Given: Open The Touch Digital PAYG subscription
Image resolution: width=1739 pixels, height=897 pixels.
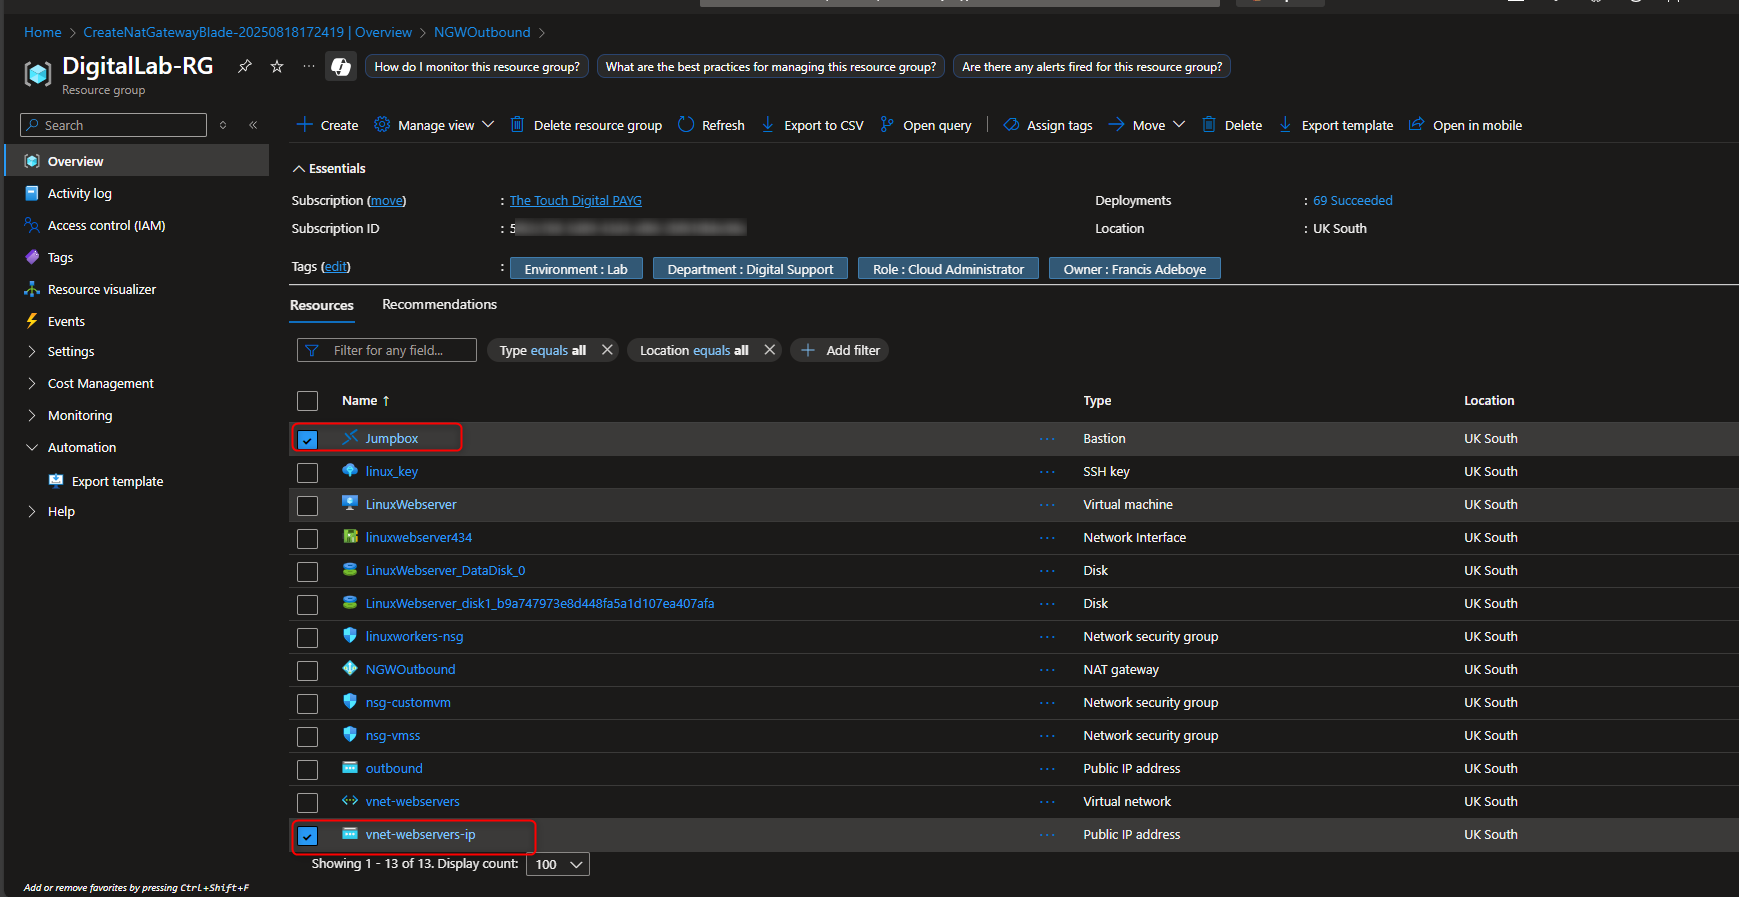Looking at the screenshot, I should click(x=576, y=200).
